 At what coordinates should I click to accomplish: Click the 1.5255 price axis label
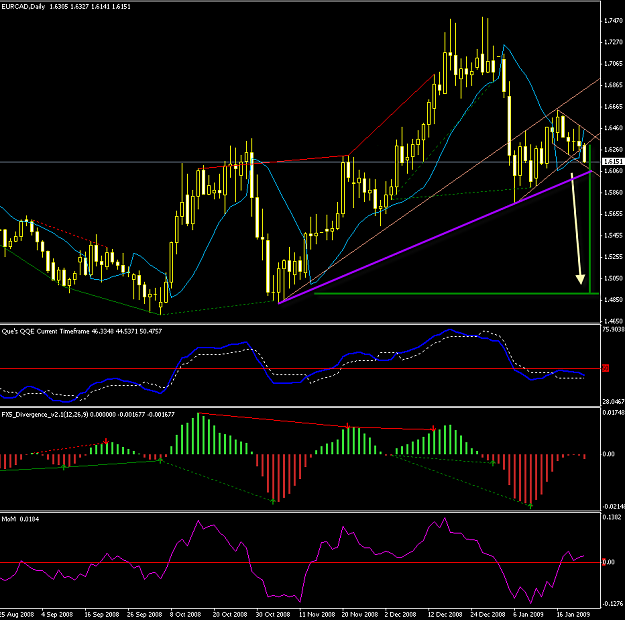pyautogui.click(x=613, y=257)
